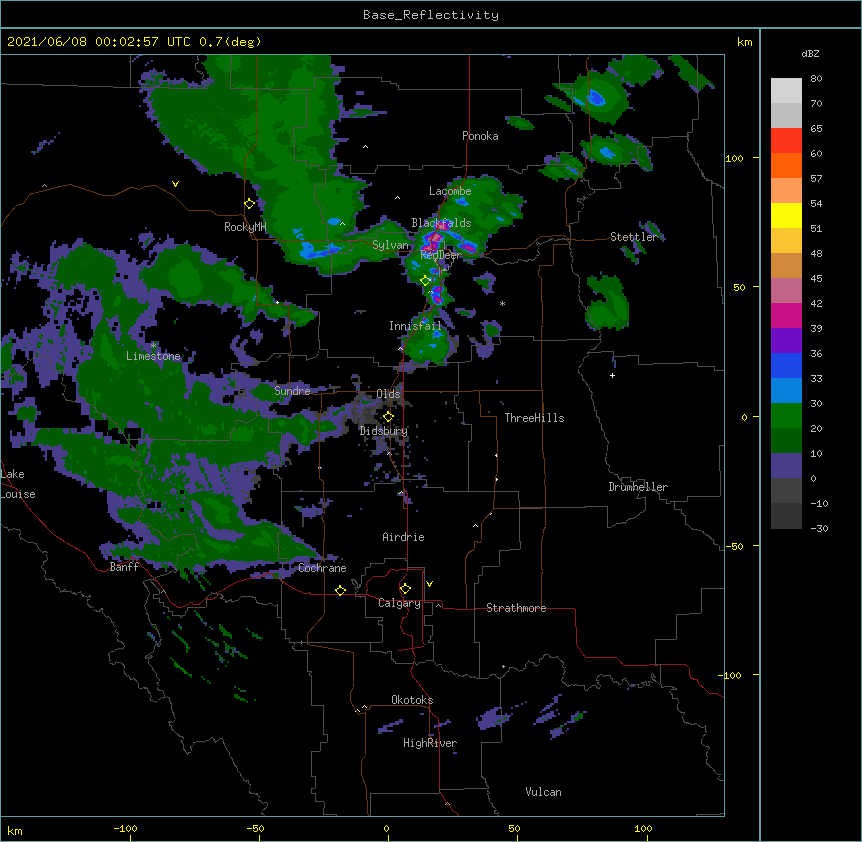Click the dBZ legend heading
862x842 pixels.
(810, 54)
